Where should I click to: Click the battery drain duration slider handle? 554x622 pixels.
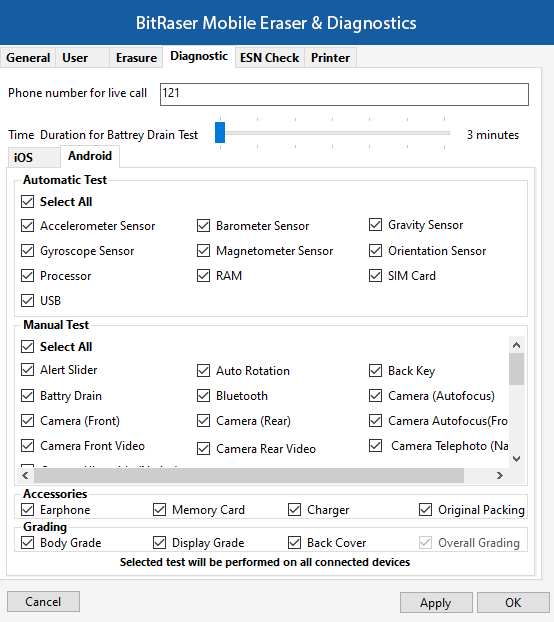click(220, 132)
